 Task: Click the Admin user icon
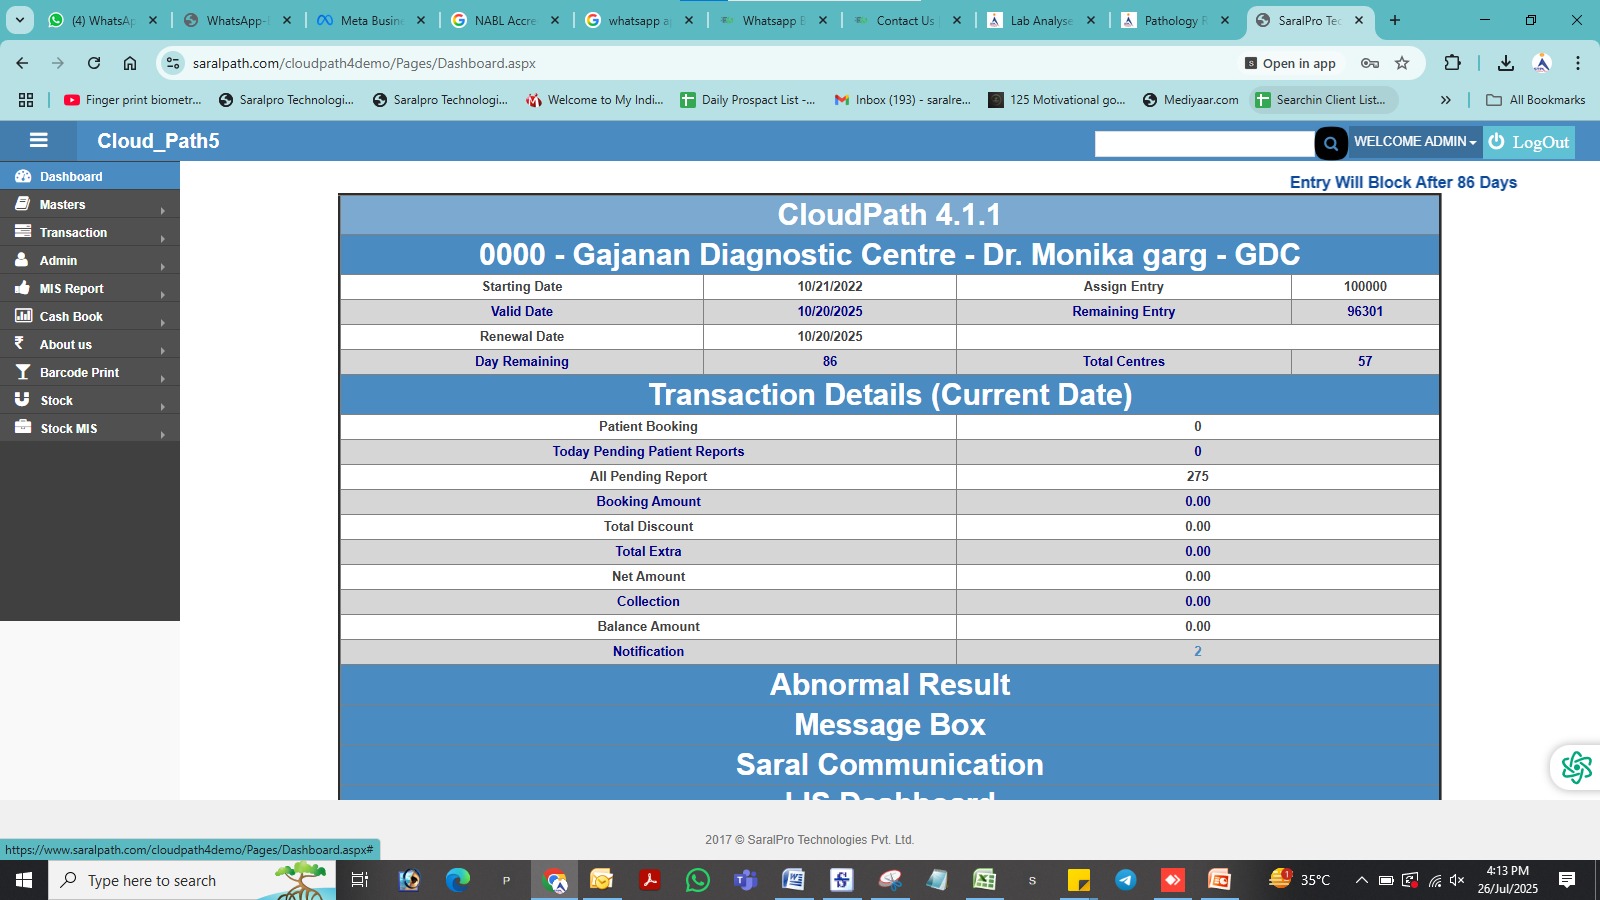tap(22, 259)
